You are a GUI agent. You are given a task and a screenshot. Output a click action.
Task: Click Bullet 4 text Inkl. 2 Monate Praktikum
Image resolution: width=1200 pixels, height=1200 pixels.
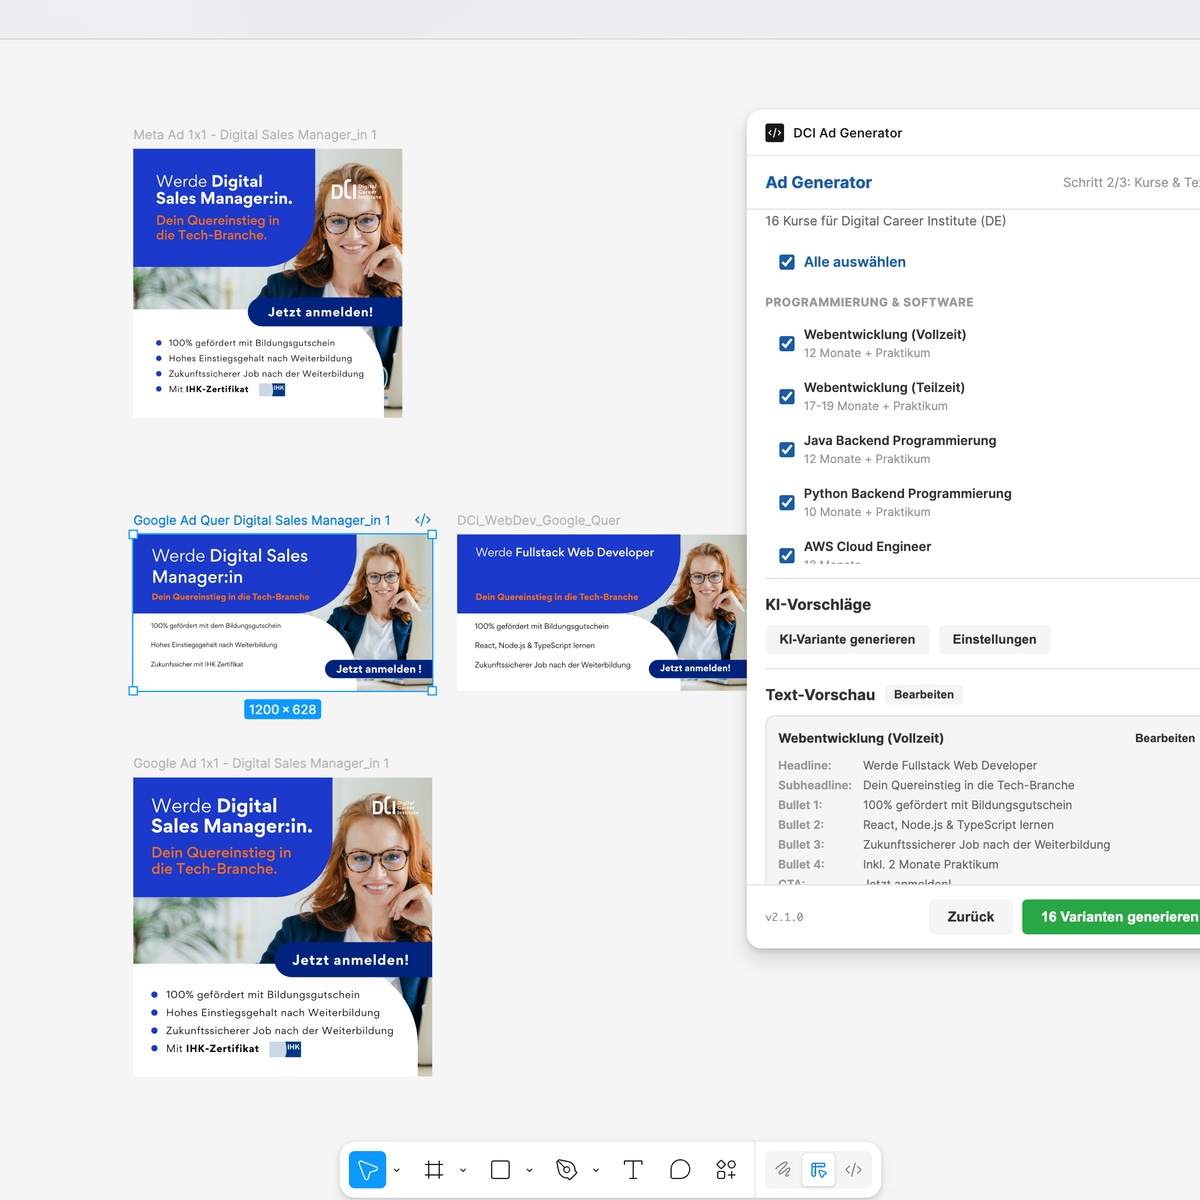[x=930, y=865]
